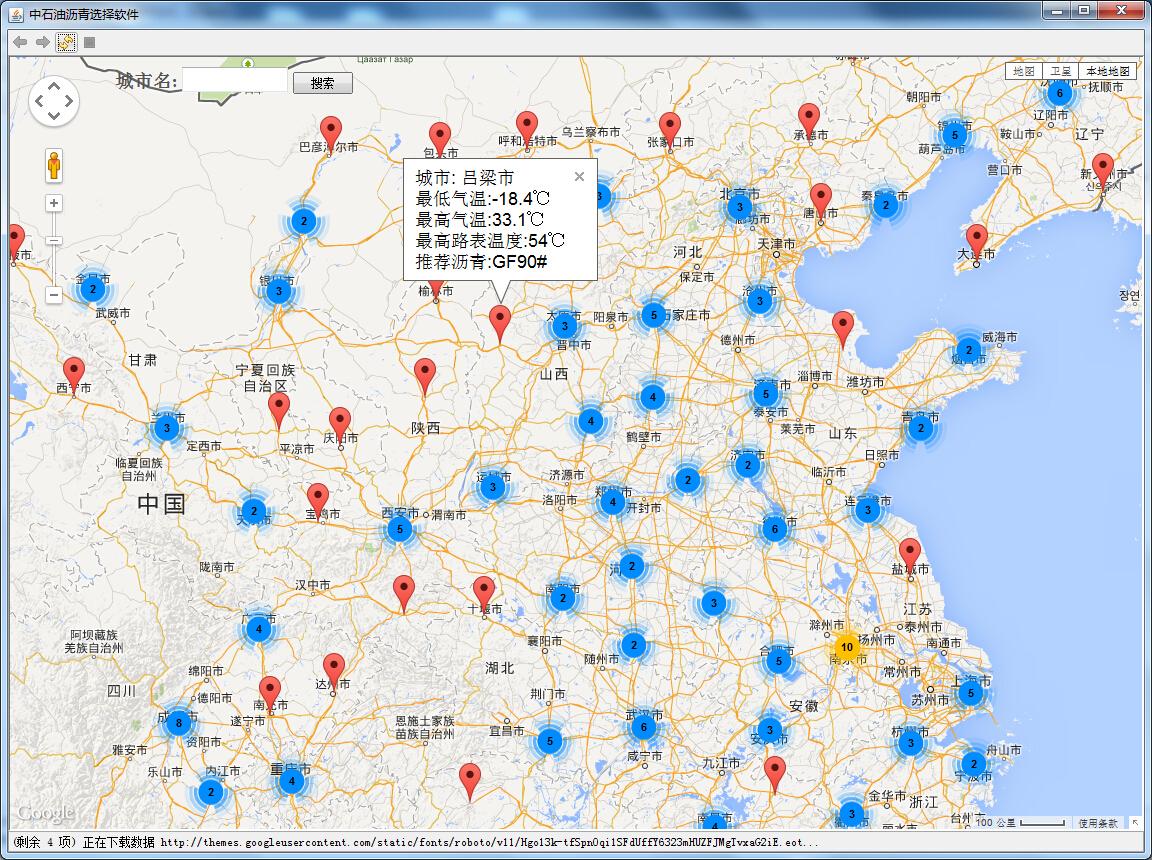Click the zoom slider handle

[54, 240]
